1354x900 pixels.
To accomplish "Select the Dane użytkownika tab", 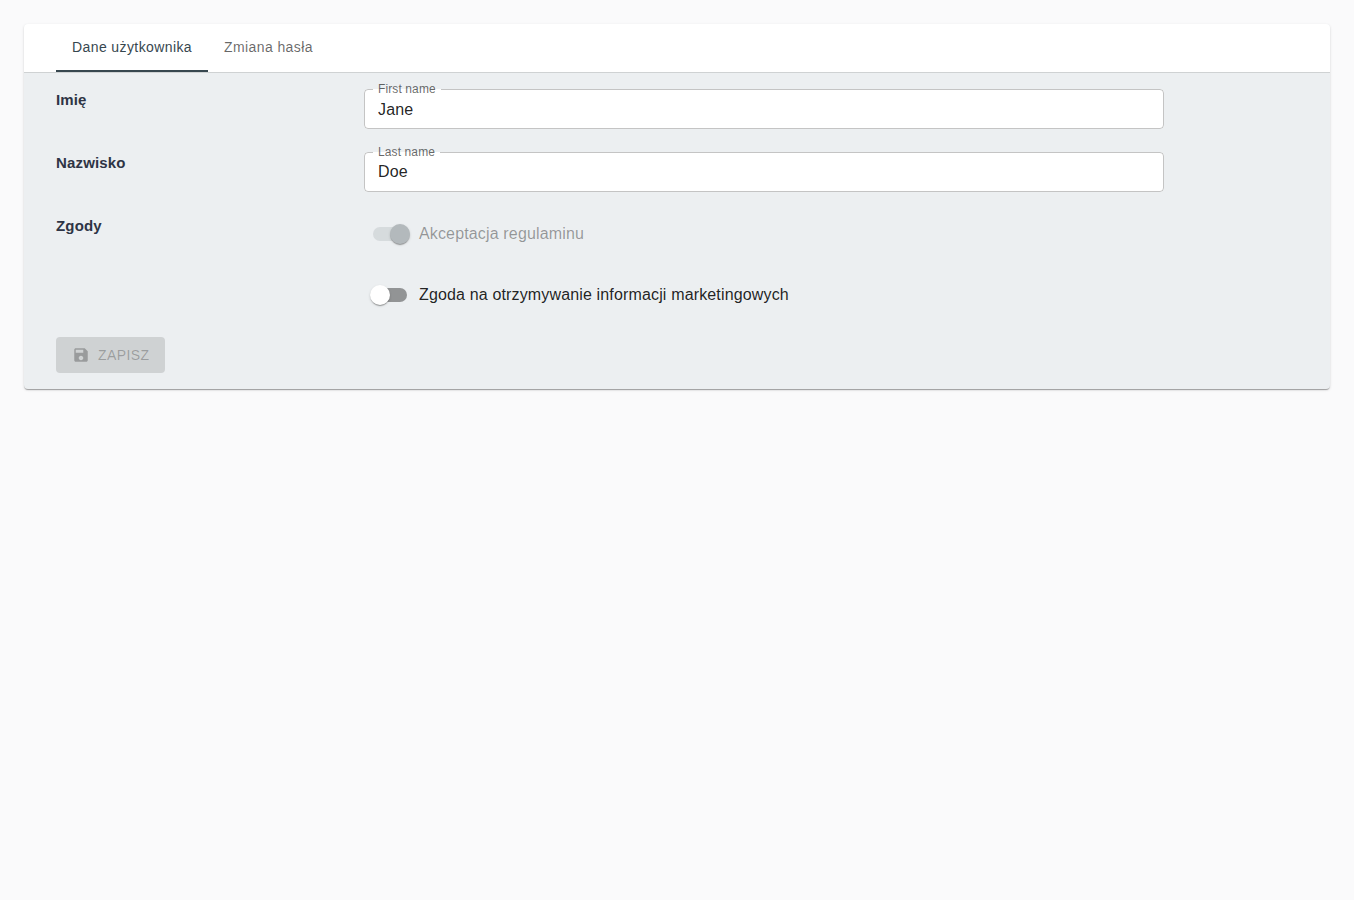I will [132, 47].
